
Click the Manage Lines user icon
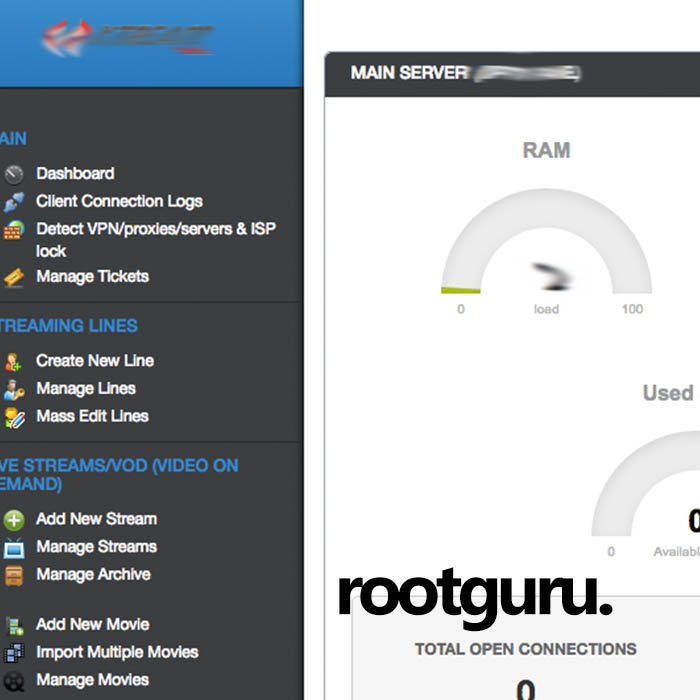14,389
